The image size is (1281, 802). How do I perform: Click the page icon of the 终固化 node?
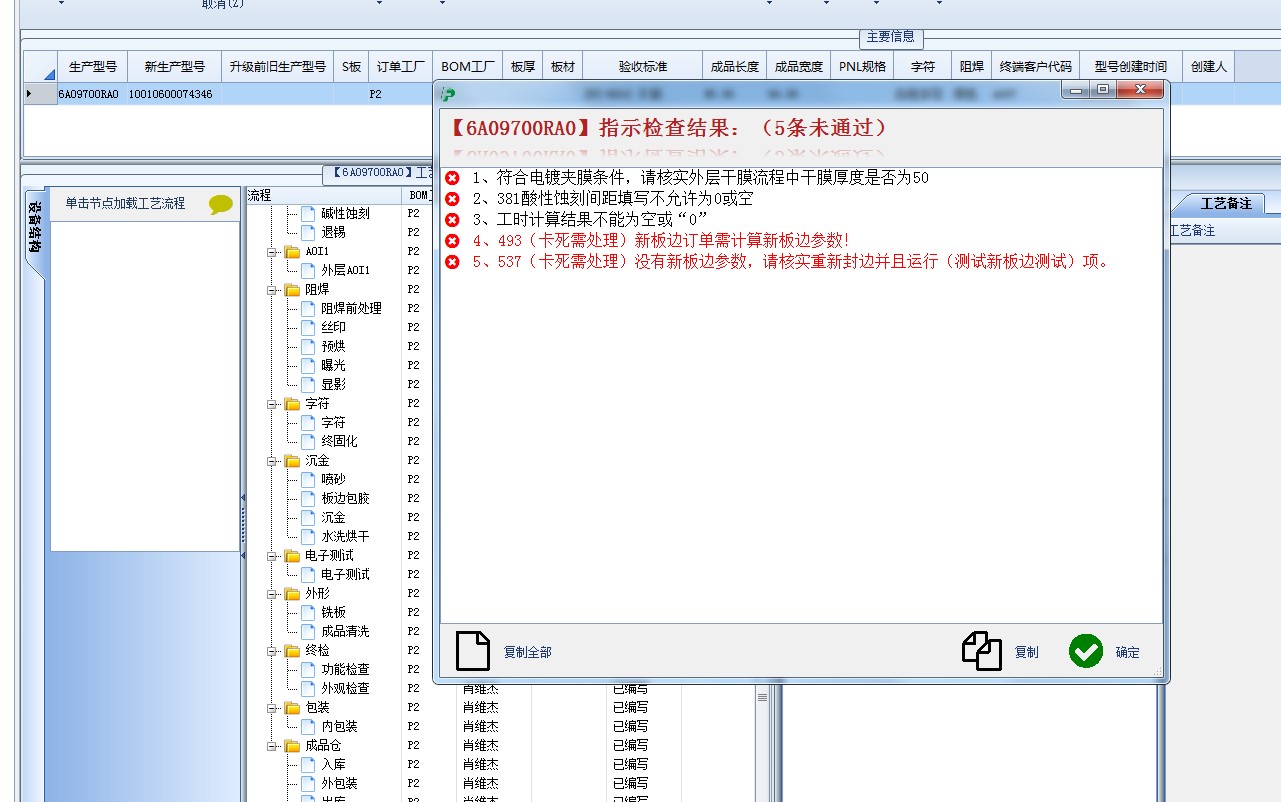(x=307, y=441)
